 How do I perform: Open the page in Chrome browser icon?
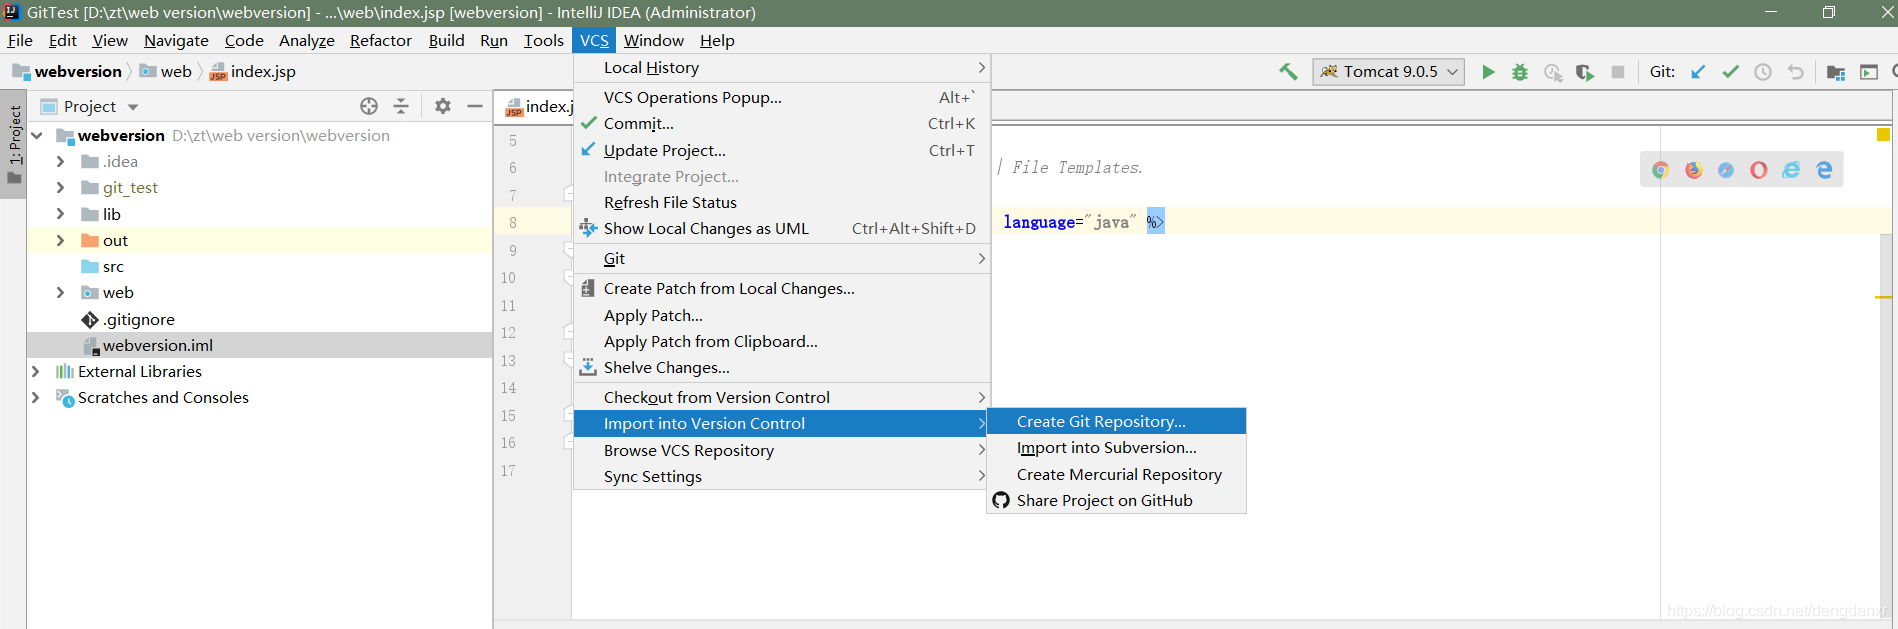[x=1661, y=170]
